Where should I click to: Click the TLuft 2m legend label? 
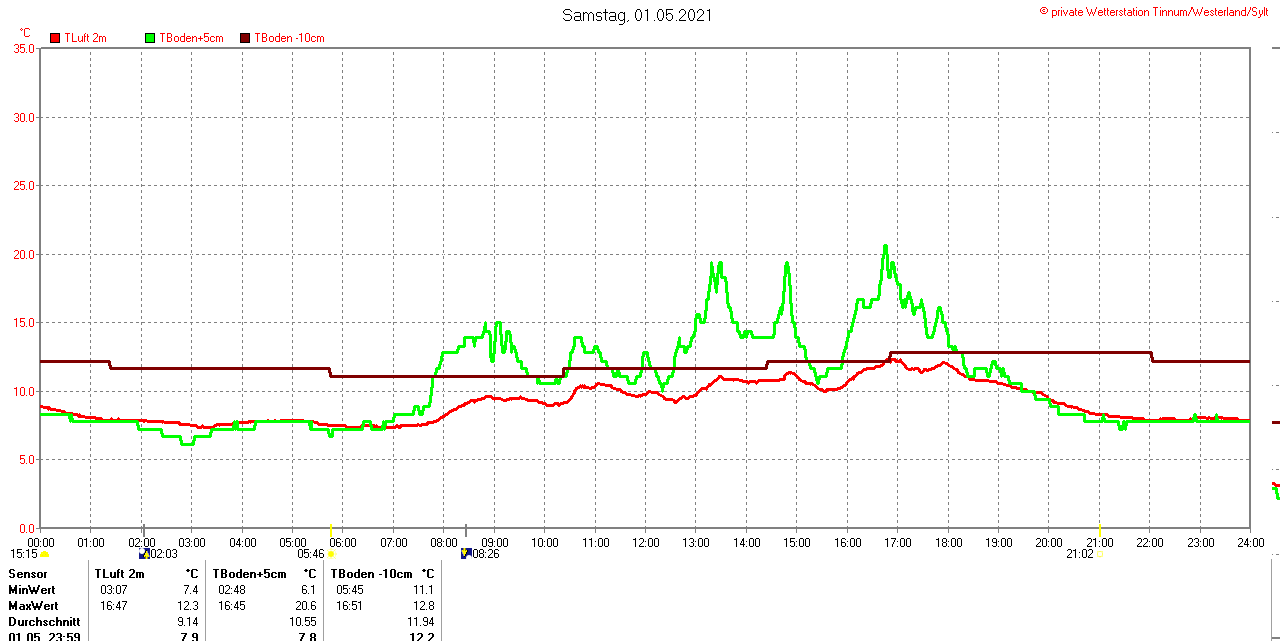pos(85,38)
